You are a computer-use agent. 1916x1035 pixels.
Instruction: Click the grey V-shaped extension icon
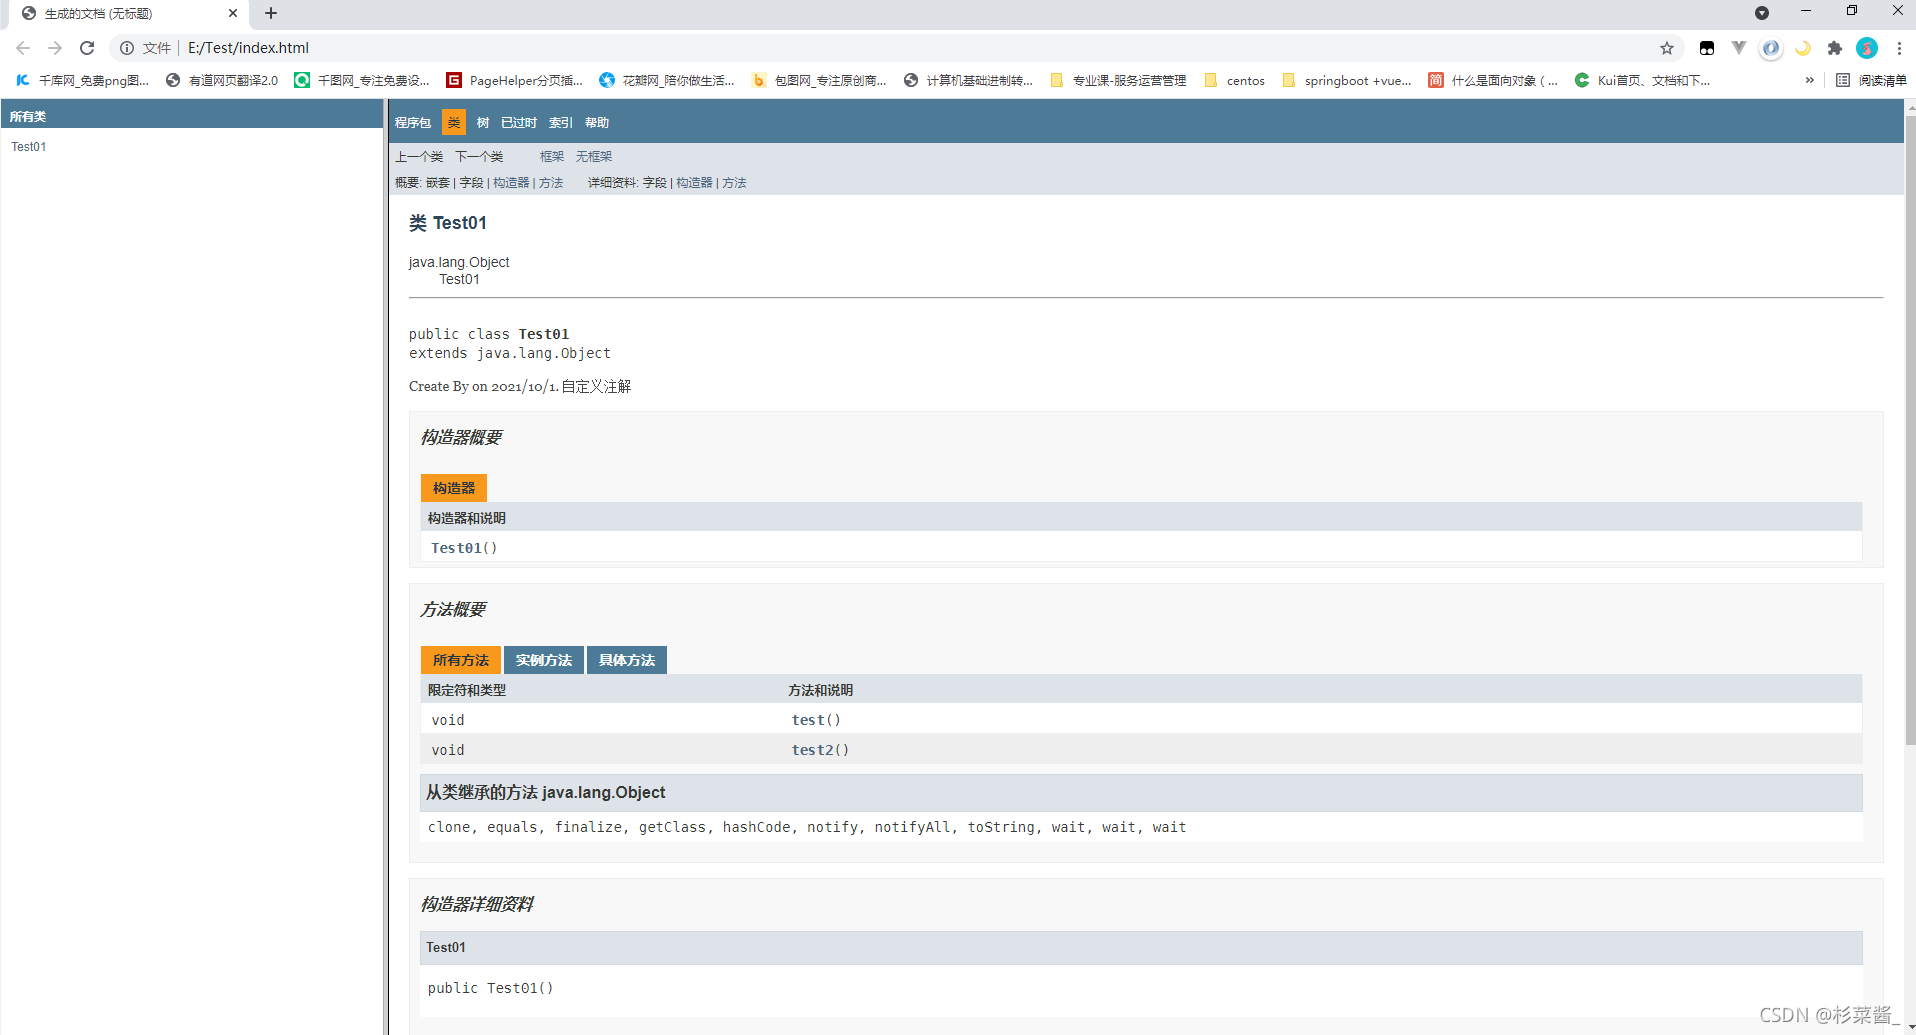pyautogui.click(x=1739, y=48)
